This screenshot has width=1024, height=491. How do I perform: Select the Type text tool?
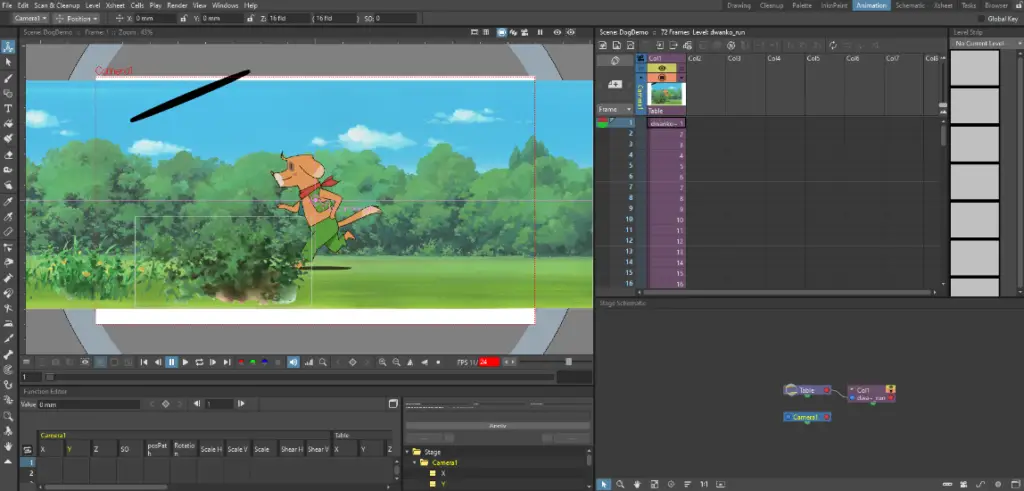8,108
